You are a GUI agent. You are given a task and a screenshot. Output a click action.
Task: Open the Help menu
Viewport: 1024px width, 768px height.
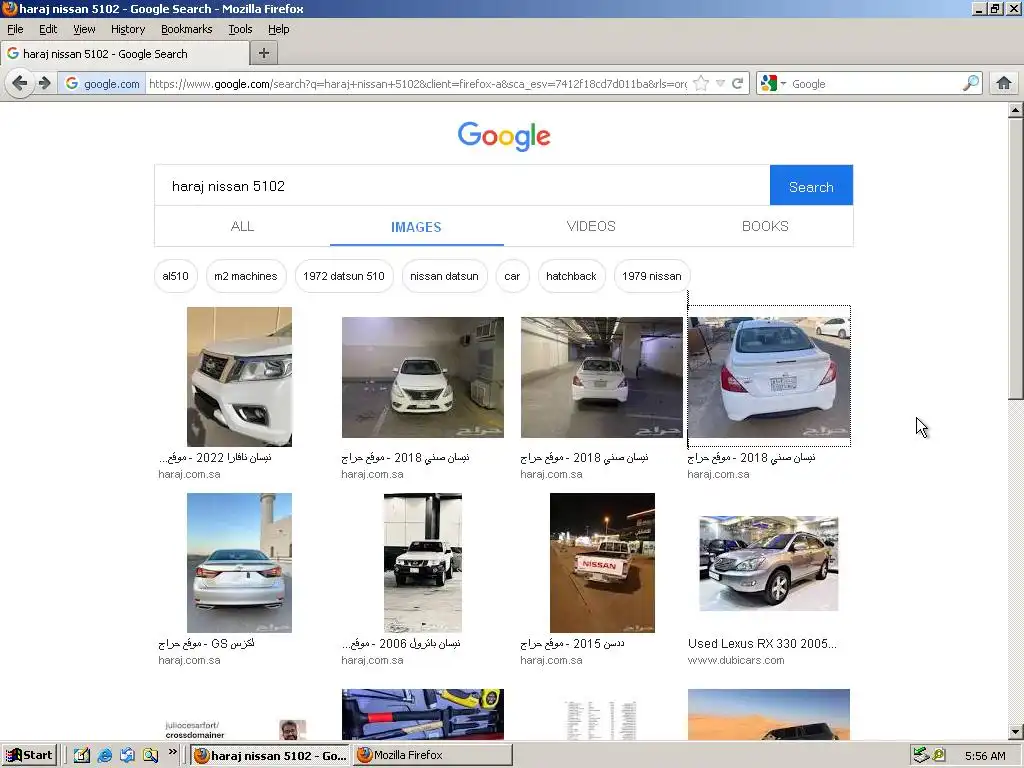pos(278,29)
